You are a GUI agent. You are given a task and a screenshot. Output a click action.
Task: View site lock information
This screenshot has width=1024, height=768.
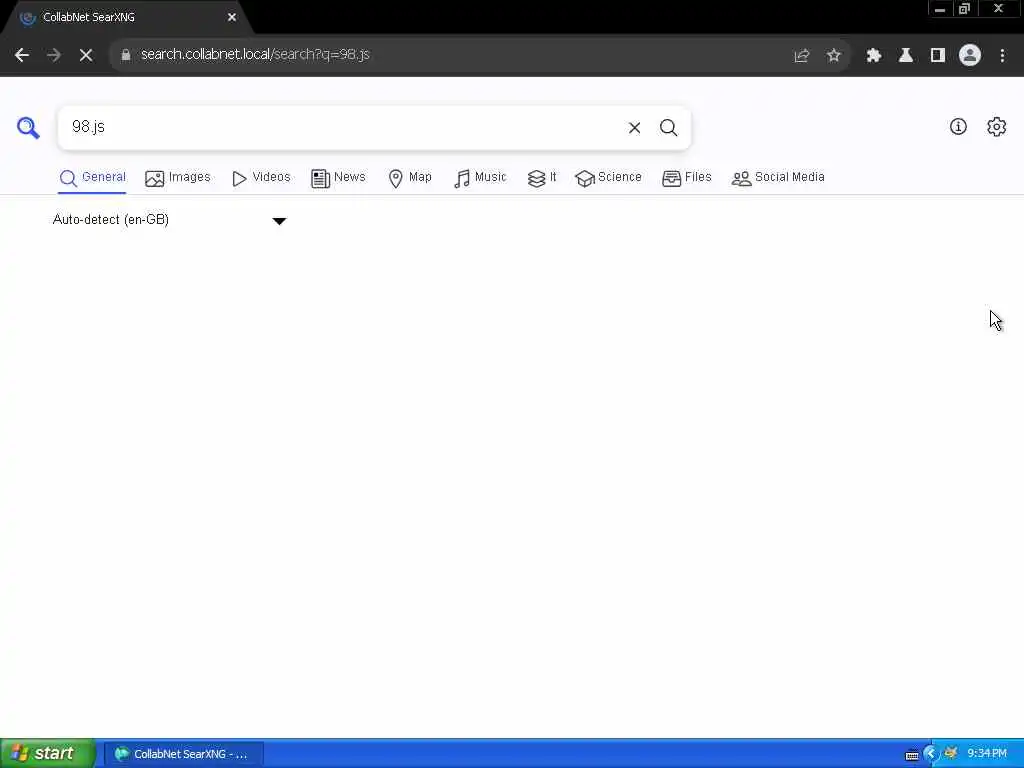126,55
